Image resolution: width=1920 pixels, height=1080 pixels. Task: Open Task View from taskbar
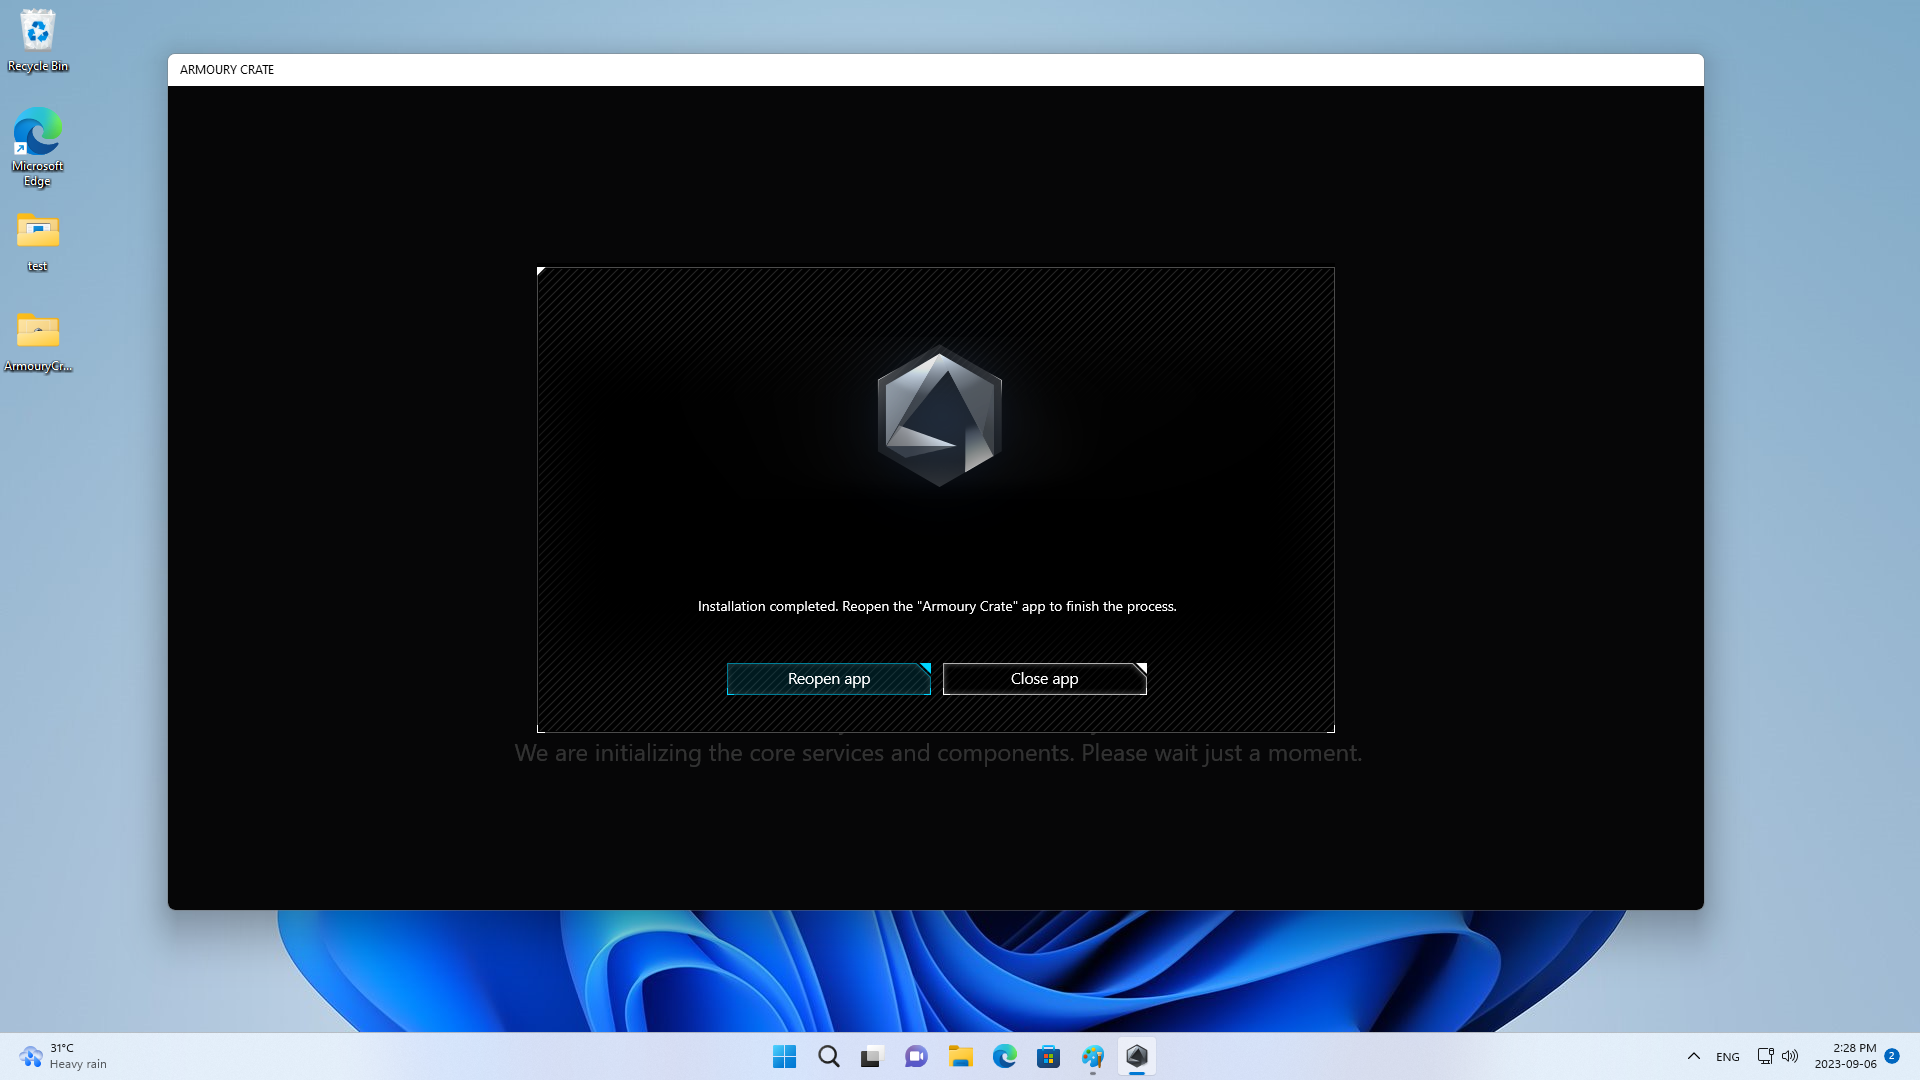pos(873,1056)
